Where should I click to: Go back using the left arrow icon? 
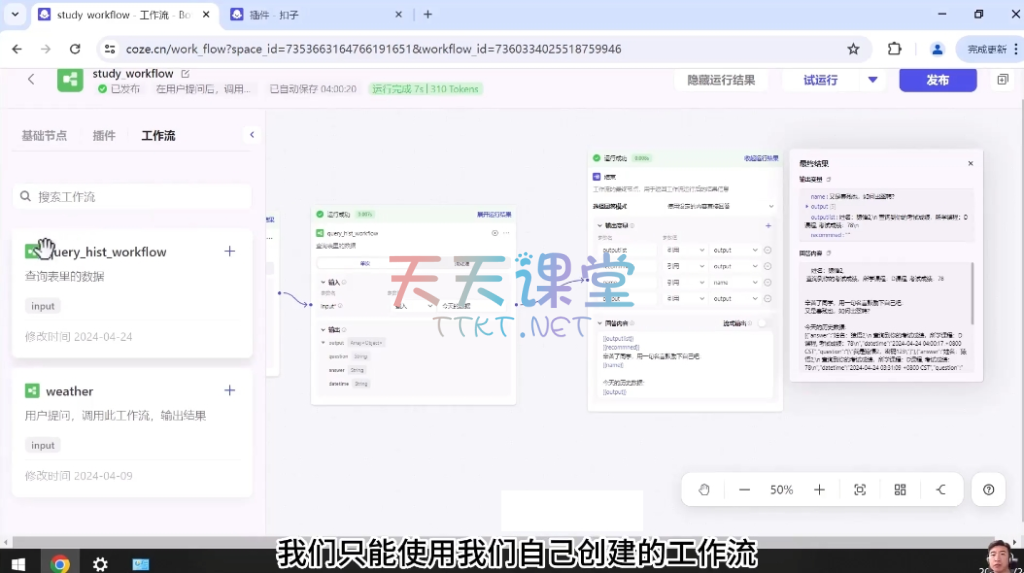[x=31, y=80]
